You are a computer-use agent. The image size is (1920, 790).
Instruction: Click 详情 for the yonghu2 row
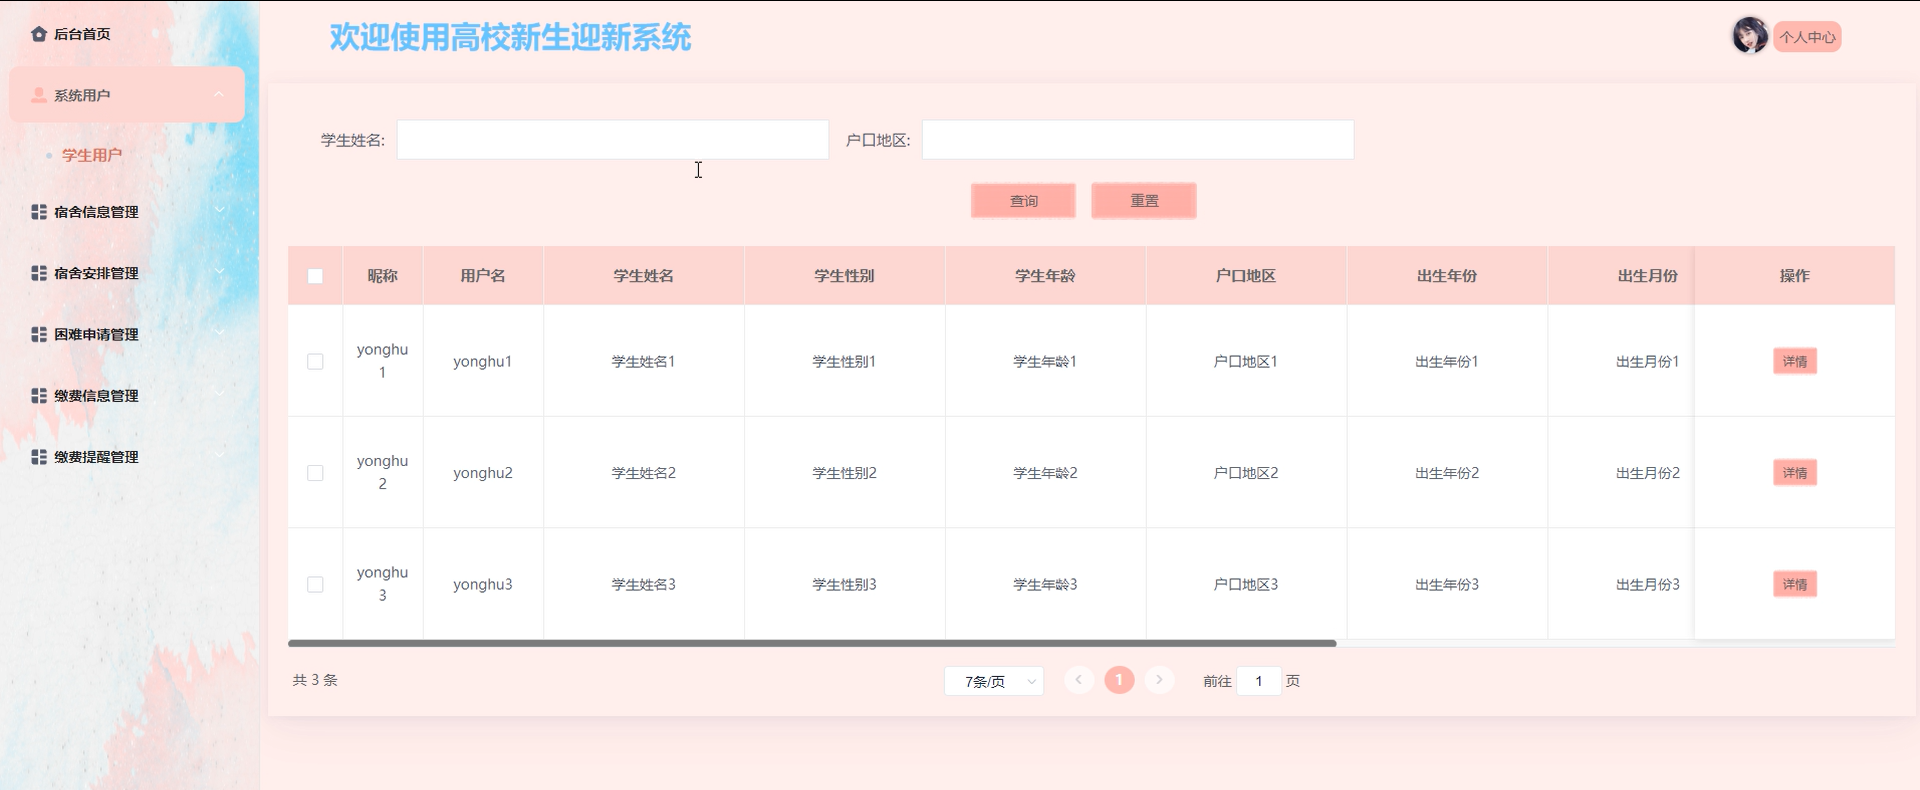(1795, 473)
